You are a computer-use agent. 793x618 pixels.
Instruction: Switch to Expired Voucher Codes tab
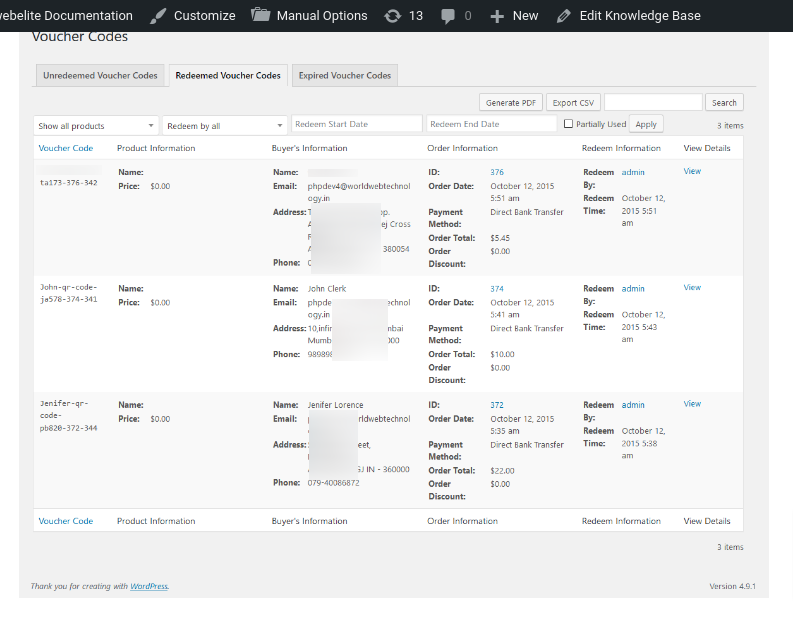pyautogui.click(x=345, y=76)
